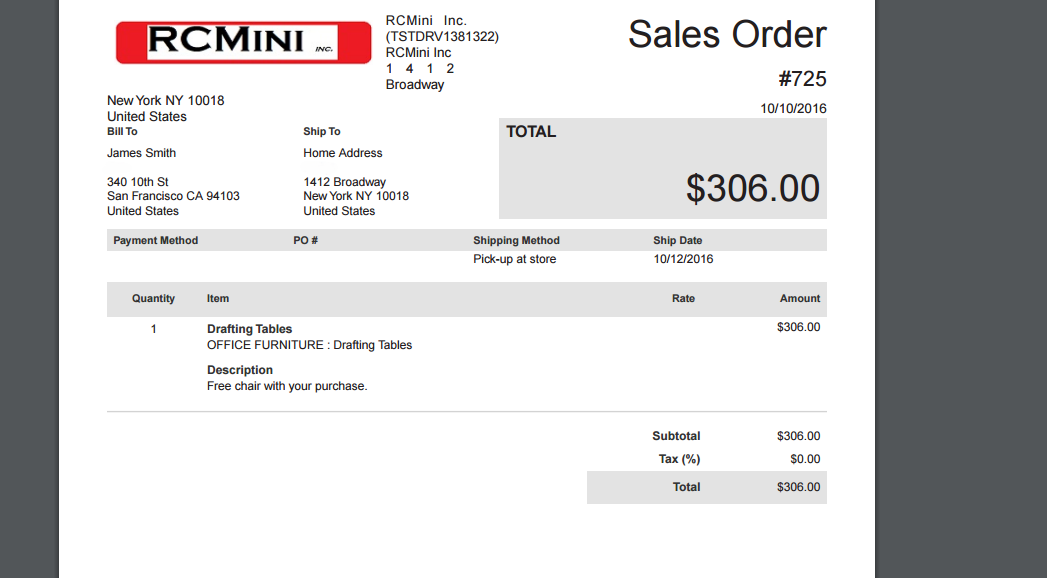Click the Ship Date 10/12/2016
The height and width of the screenshot is (578, 1047).
[683, 258]
